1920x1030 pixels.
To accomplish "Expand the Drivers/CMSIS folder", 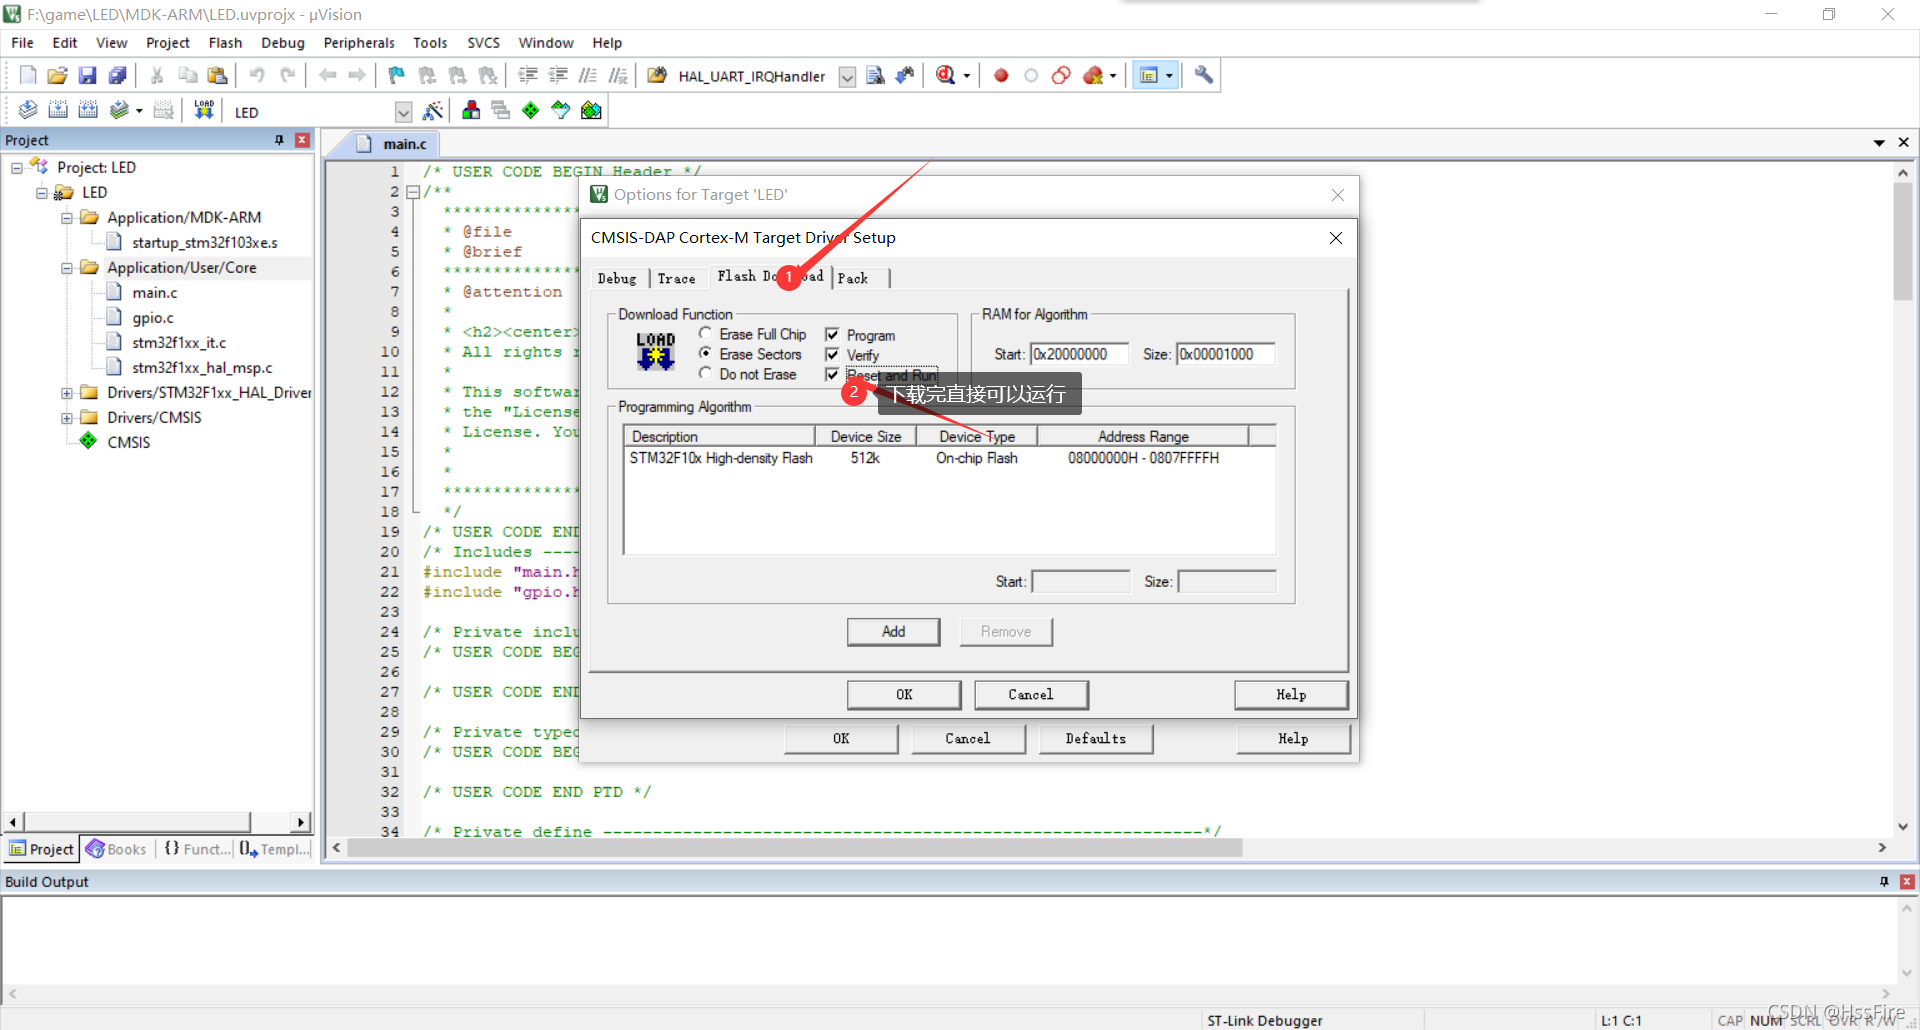I will pyautogui.click(x=67, y=418).
